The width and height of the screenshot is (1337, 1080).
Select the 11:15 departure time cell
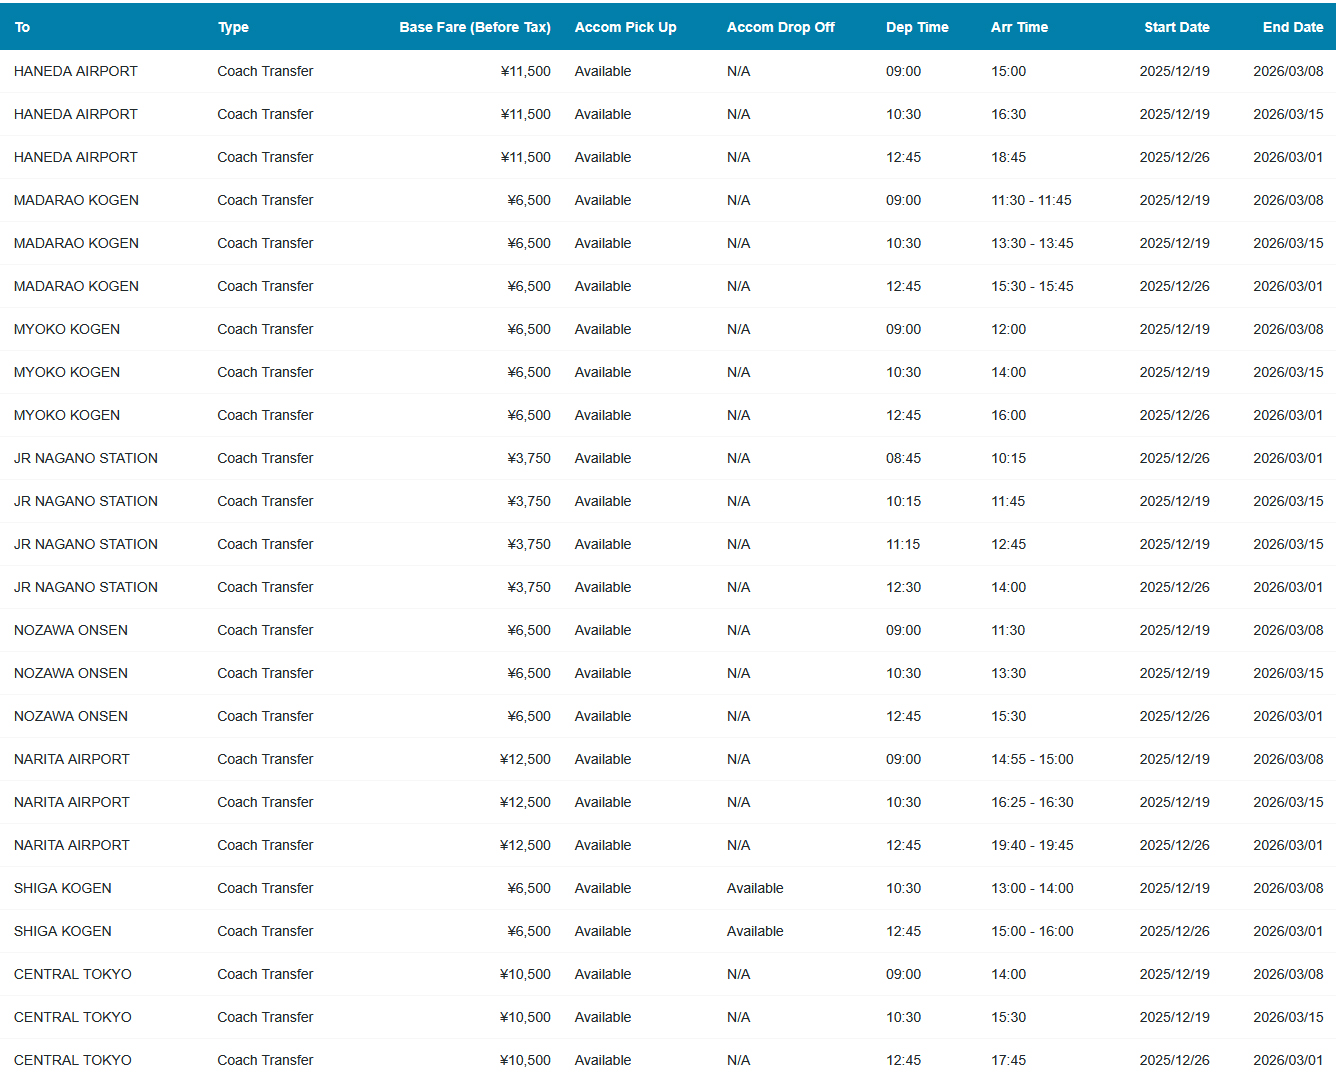903,544
